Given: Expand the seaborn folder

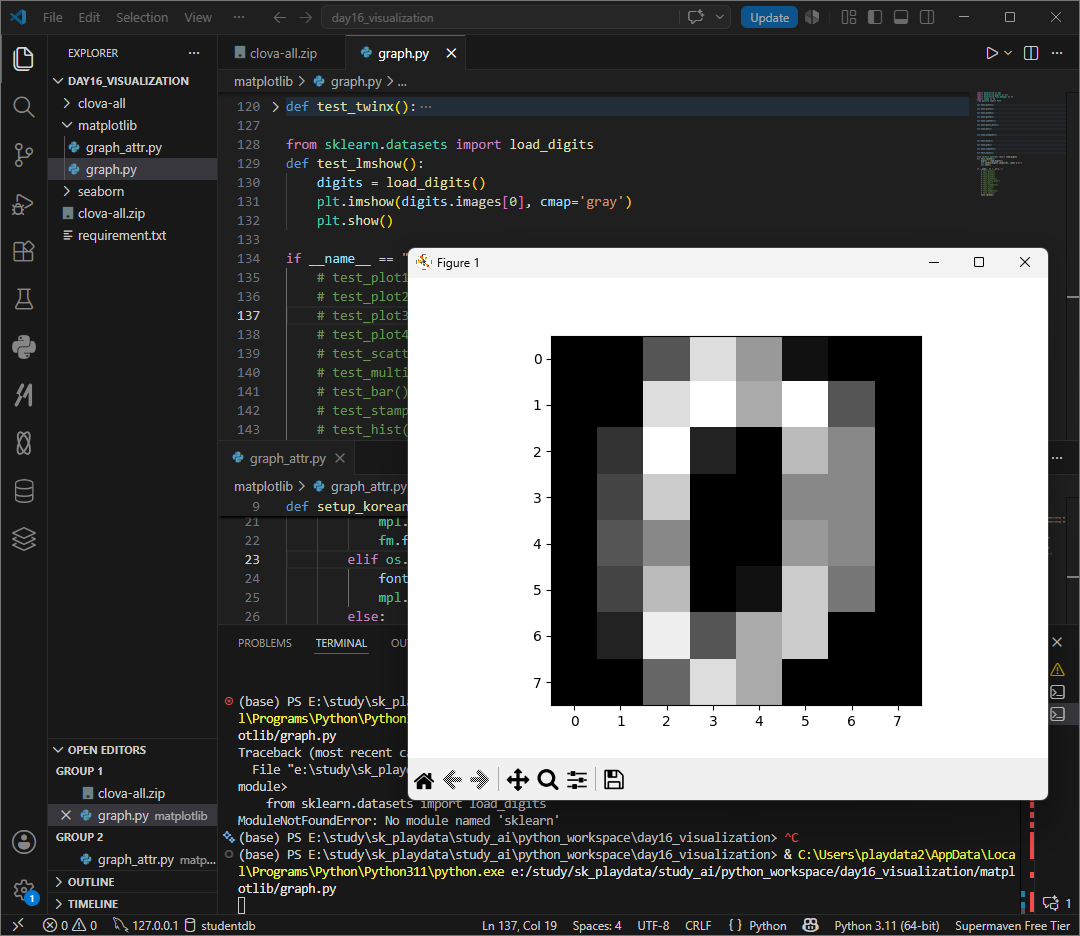Looking at the screenshot, I should tap(67, 191).
